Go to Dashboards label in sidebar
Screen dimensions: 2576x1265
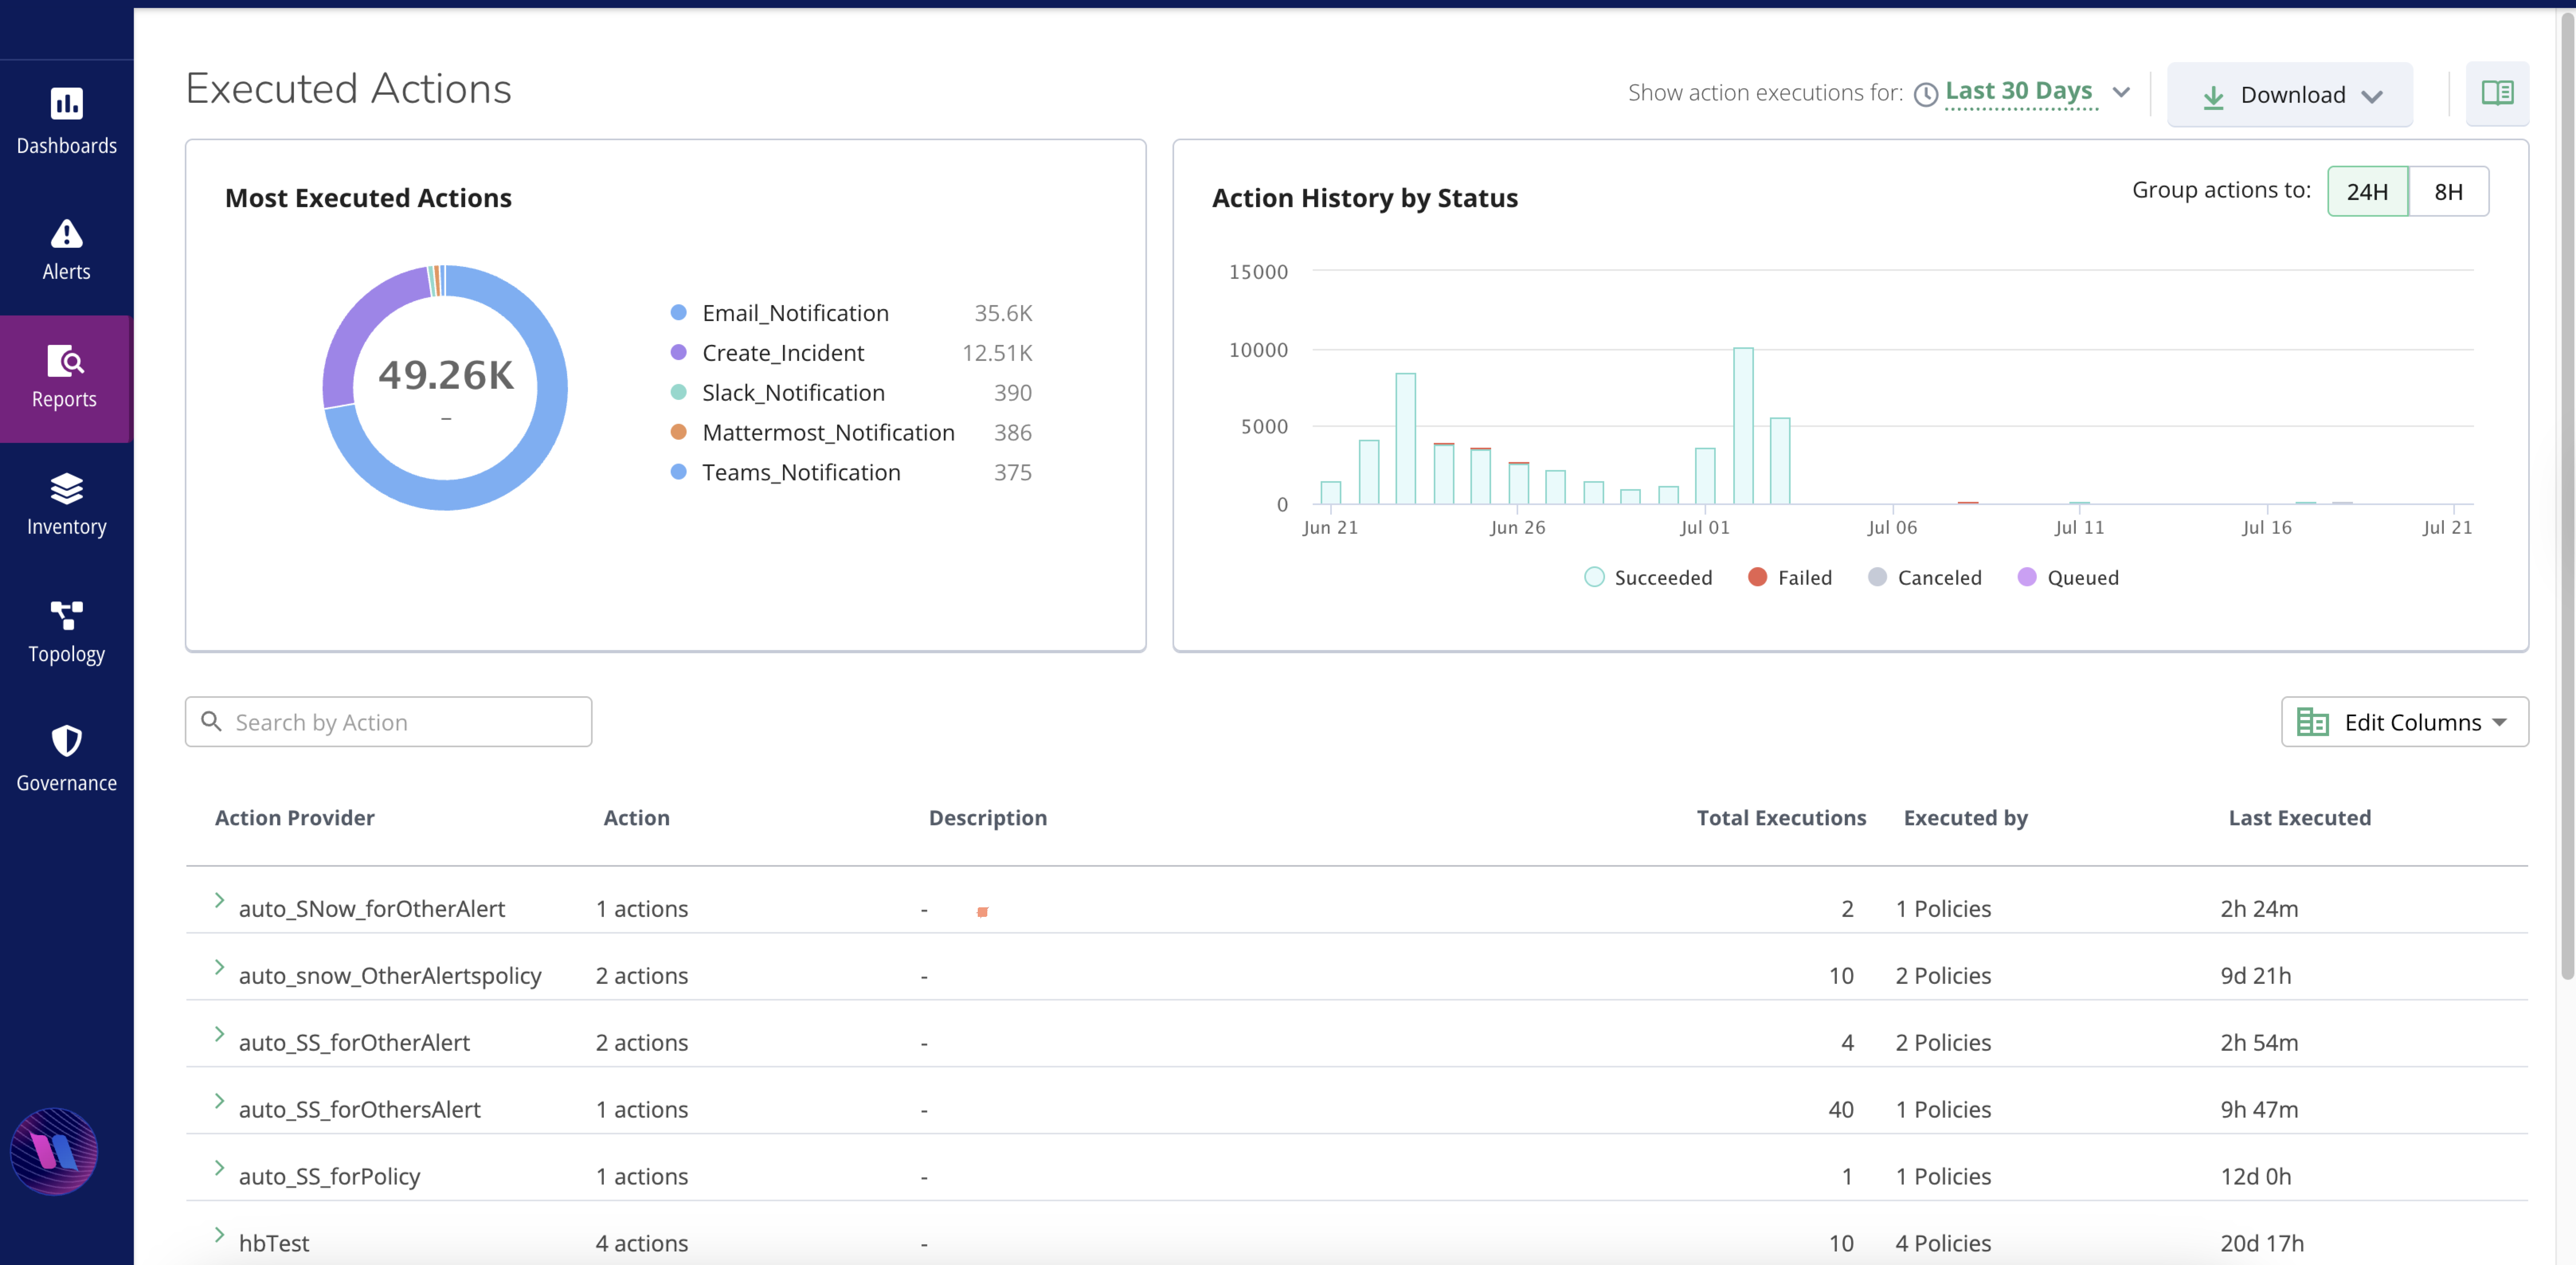coord(66,146)
